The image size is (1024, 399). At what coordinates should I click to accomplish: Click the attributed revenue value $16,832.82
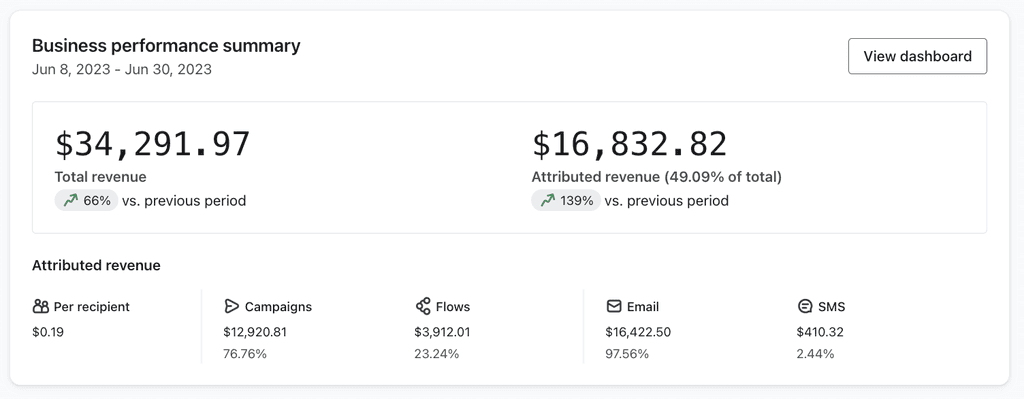tap(629, 144)
